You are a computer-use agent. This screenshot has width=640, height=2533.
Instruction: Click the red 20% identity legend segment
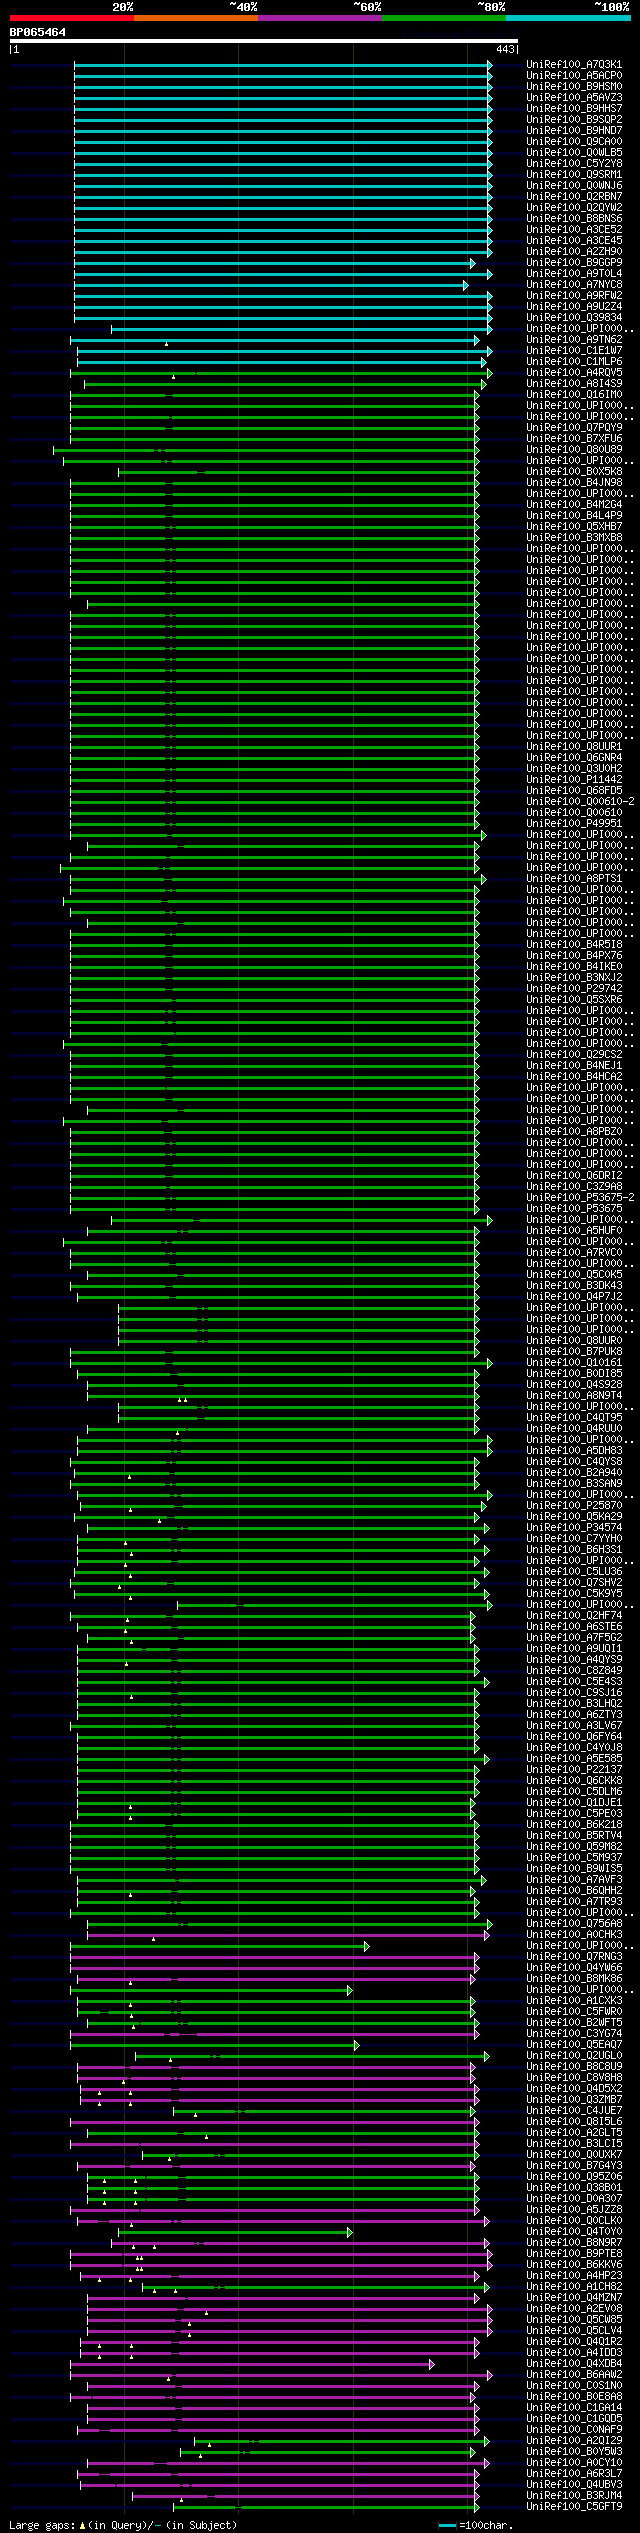coord(71,18)
